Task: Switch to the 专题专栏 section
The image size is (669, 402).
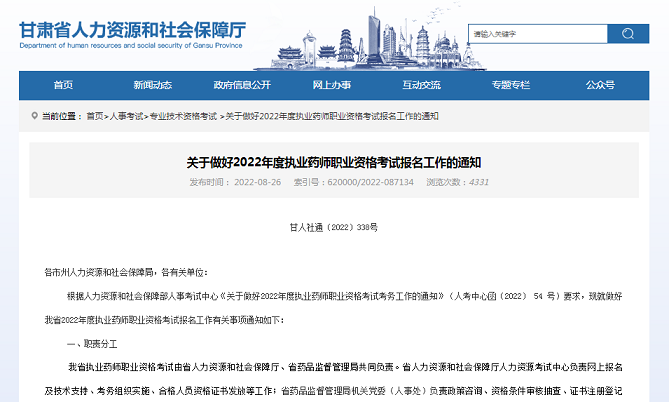Action: (x=510, y=85)
